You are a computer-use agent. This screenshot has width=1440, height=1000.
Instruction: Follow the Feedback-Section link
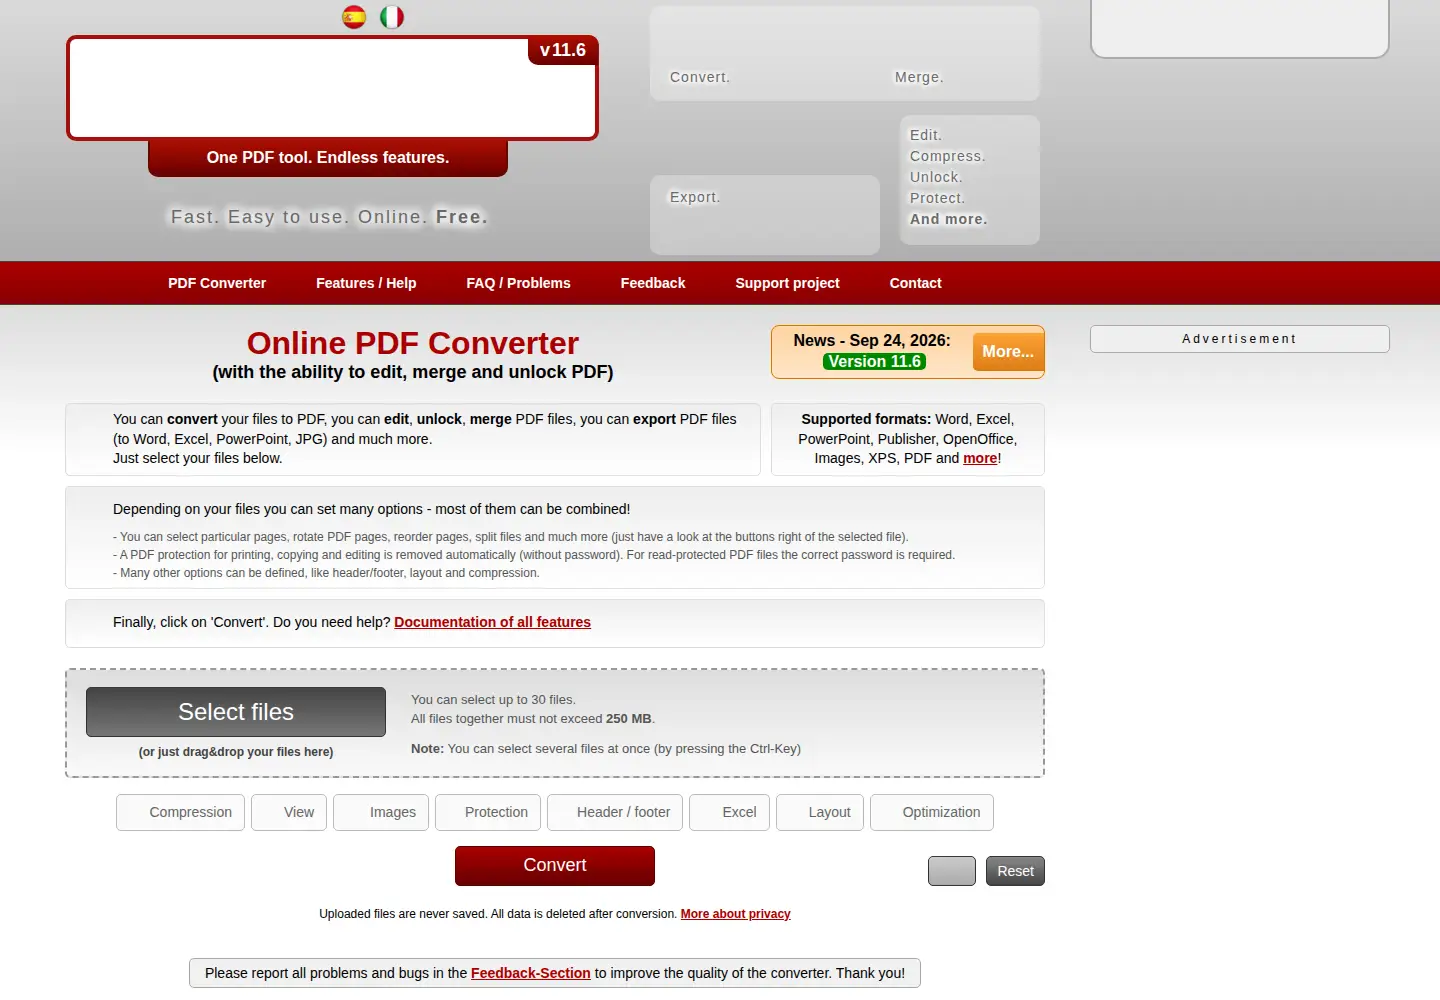tap(530, 973)
